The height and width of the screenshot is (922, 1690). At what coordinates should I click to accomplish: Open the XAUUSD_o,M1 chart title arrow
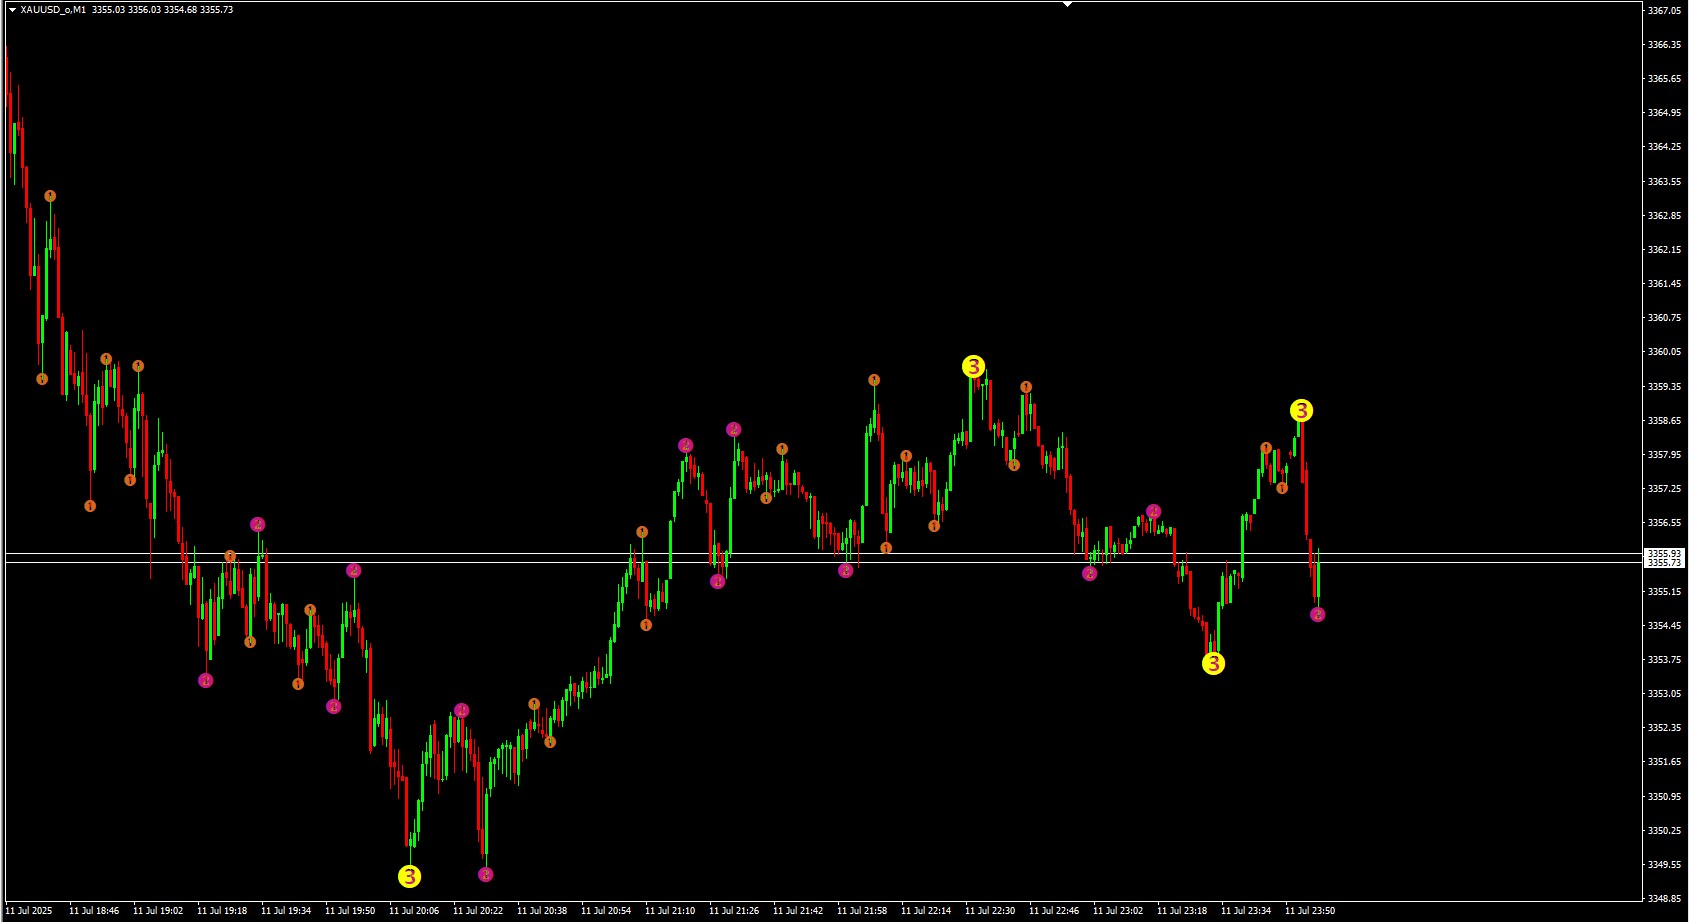12,10
